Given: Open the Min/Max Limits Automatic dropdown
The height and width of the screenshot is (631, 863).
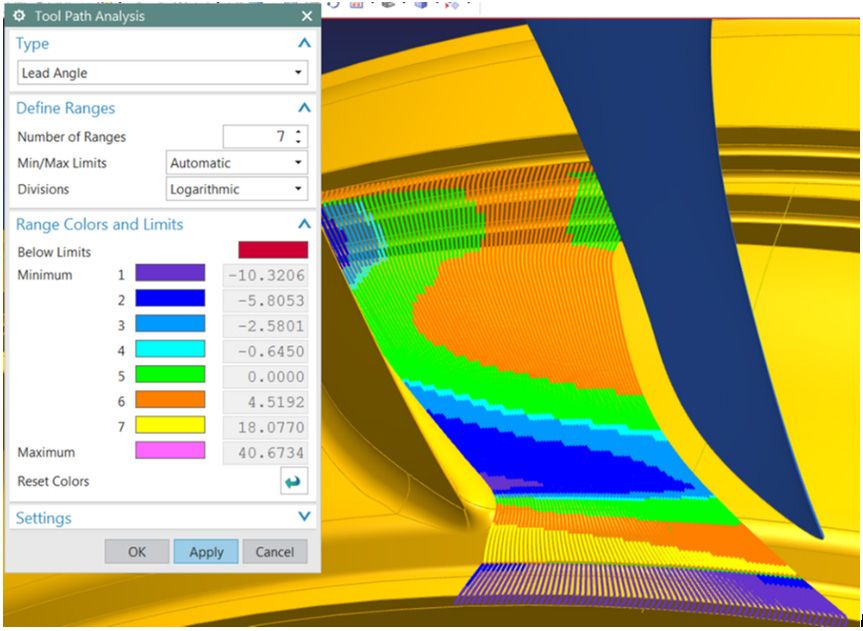Looking at the screenshot, I should pos(237,163).
